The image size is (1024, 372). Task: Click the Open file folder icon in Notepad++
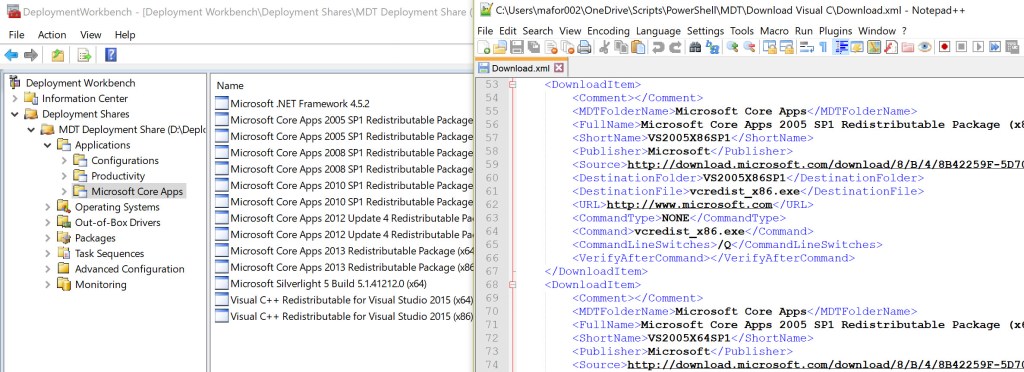500,47
